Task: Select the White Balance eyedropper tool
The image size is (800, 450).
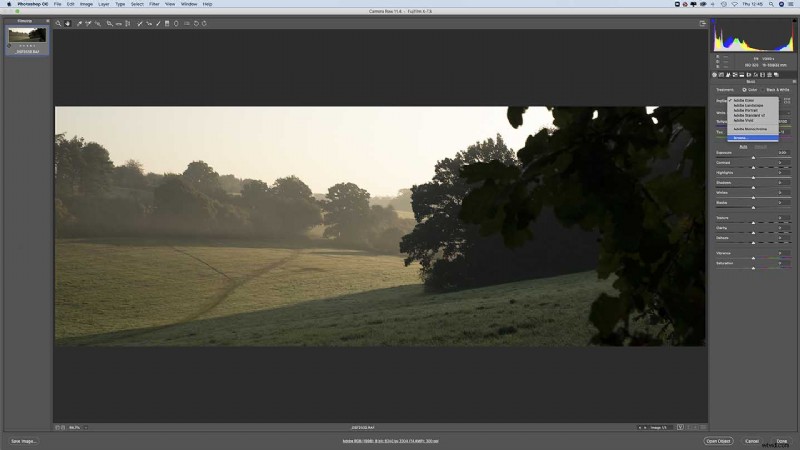Action: (x=79, y=23)
